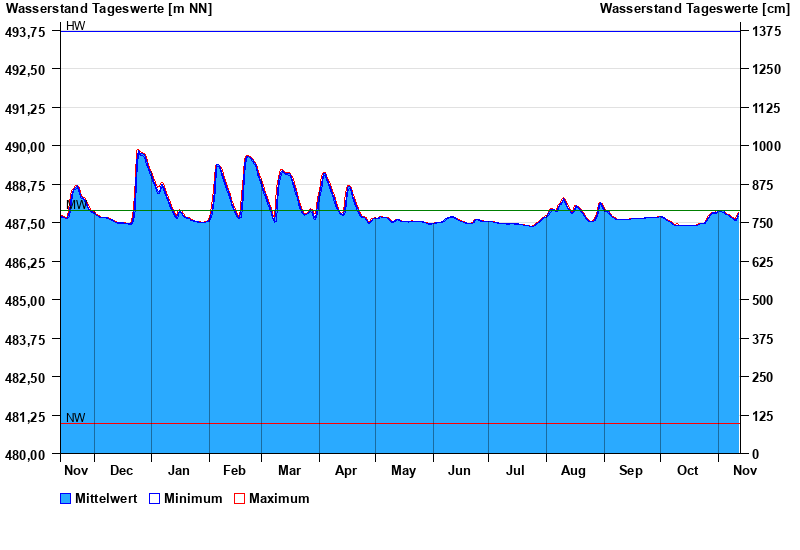
Task: Click the Jul month label on x-axis
Action: [x=516, y=471]
